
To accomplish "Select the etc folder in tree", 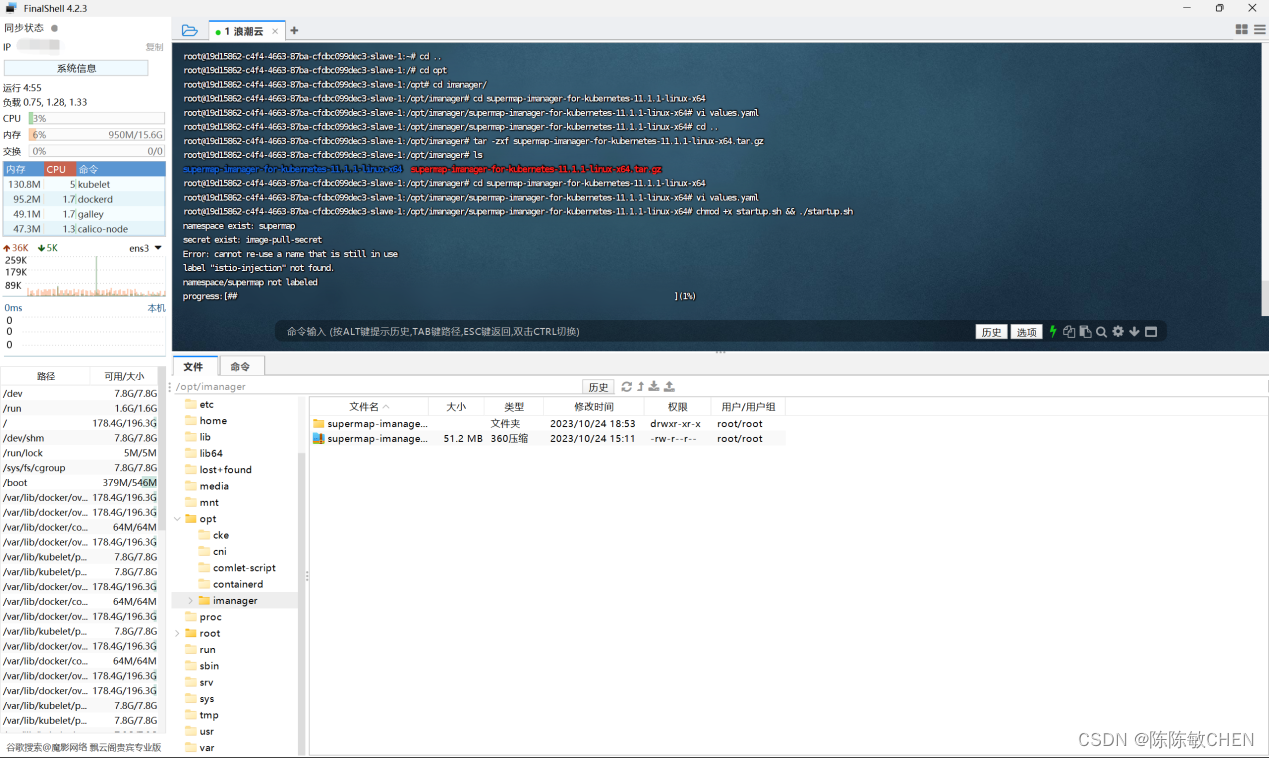I will point(199,405).
